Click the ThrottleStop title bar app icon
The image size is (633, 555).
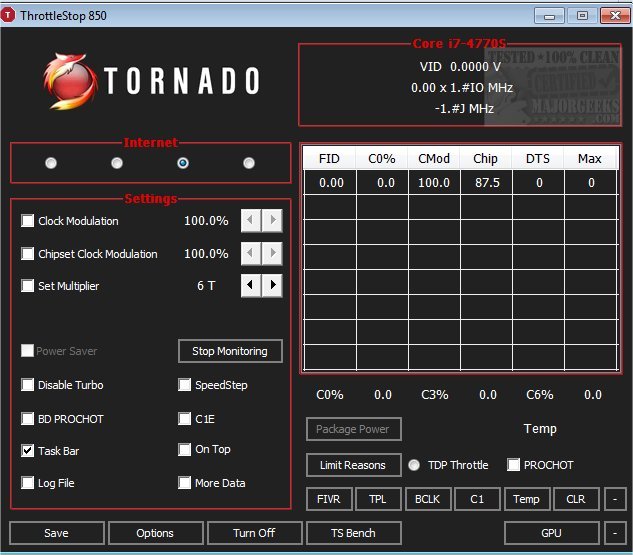point(7,15)
